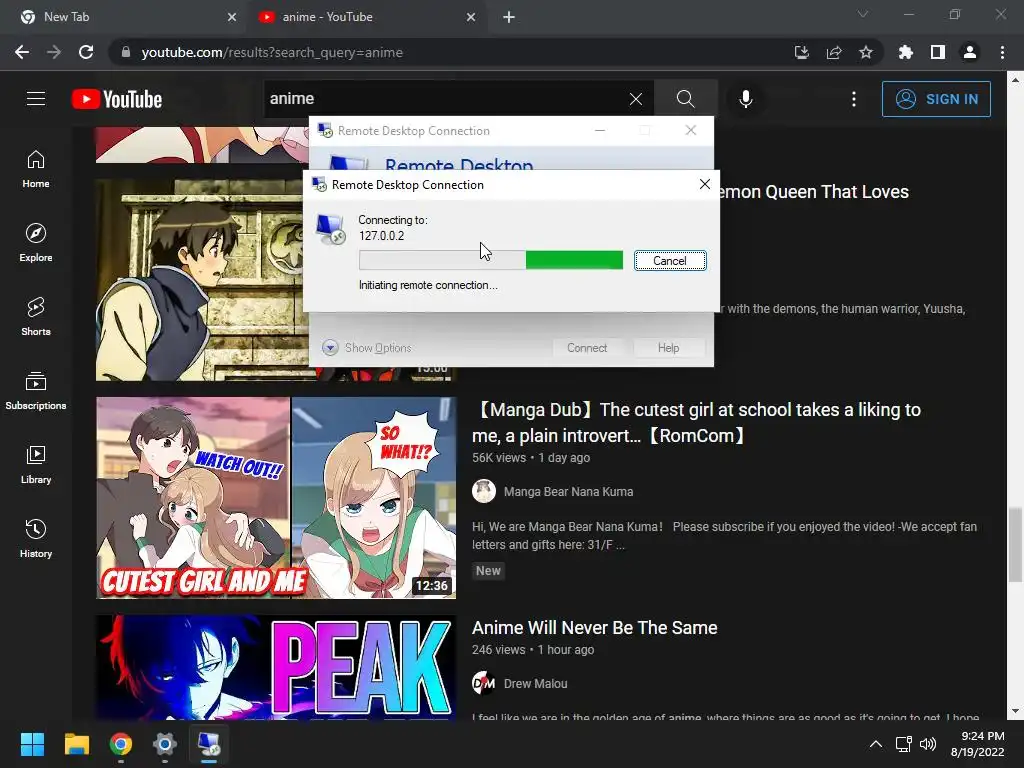The image size is (1024, 768).
Task: Clear the anime search query
Action: pos(635,99)
